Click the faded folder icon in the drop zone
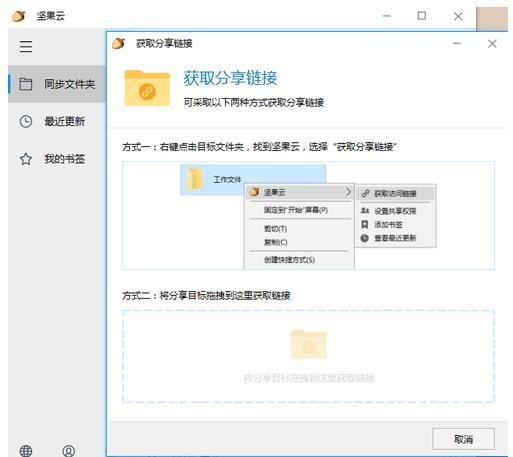The height and width of the screenshot is (457, 513). coord(309,344)
